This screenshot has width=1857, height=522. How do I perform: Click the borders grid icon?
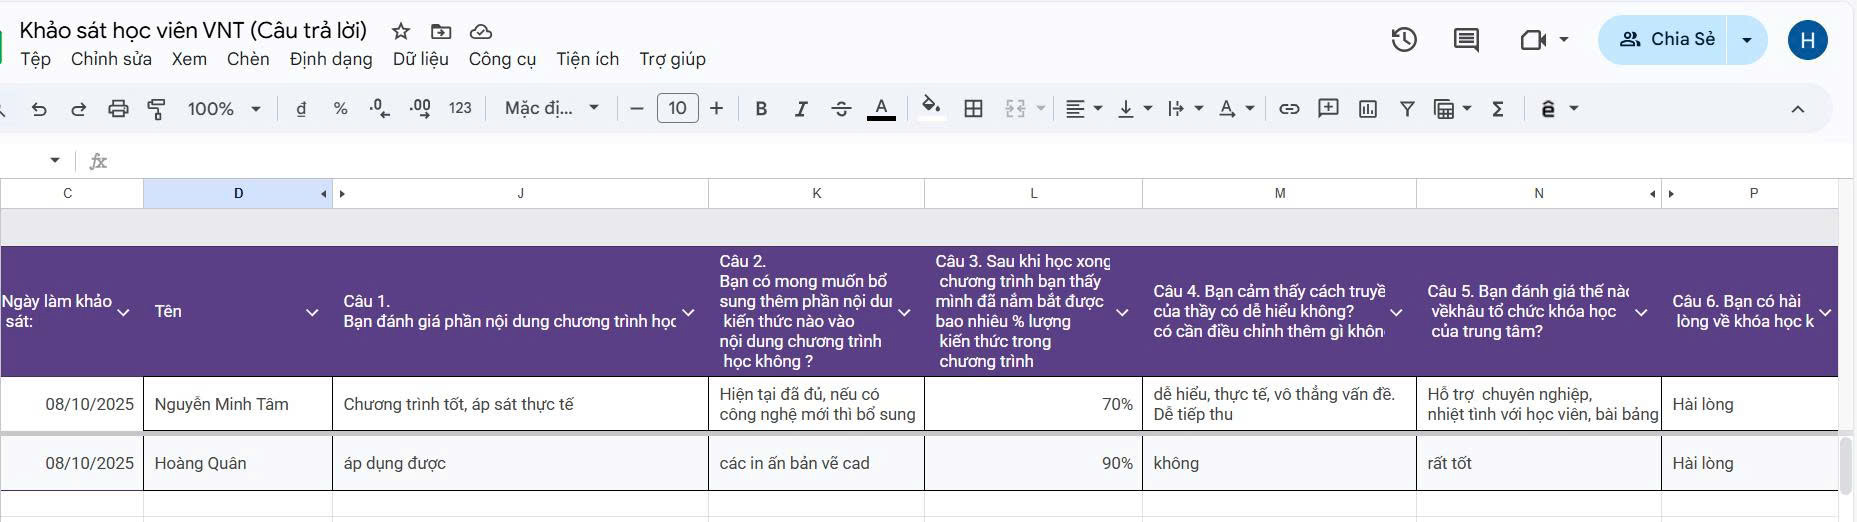point(973,109)
